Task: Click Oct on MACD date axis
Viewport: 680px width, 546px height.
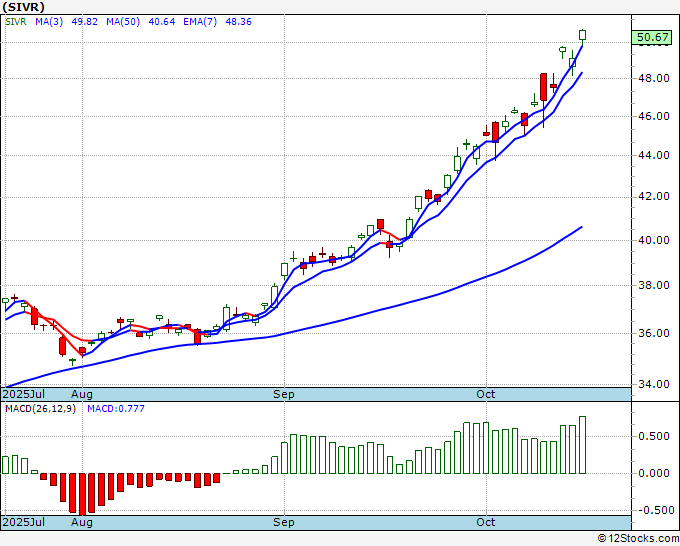Action: coord(486,522)
